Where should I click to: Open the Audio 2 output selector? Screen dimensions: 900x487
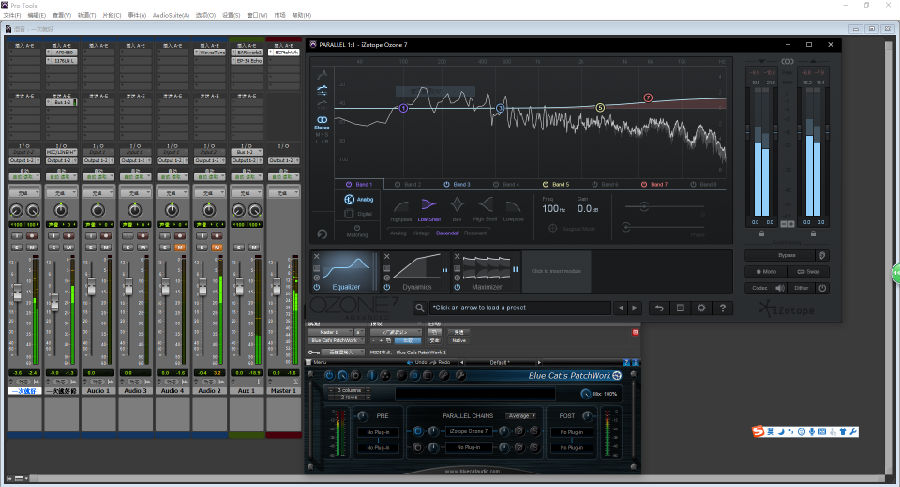point(209,160)
